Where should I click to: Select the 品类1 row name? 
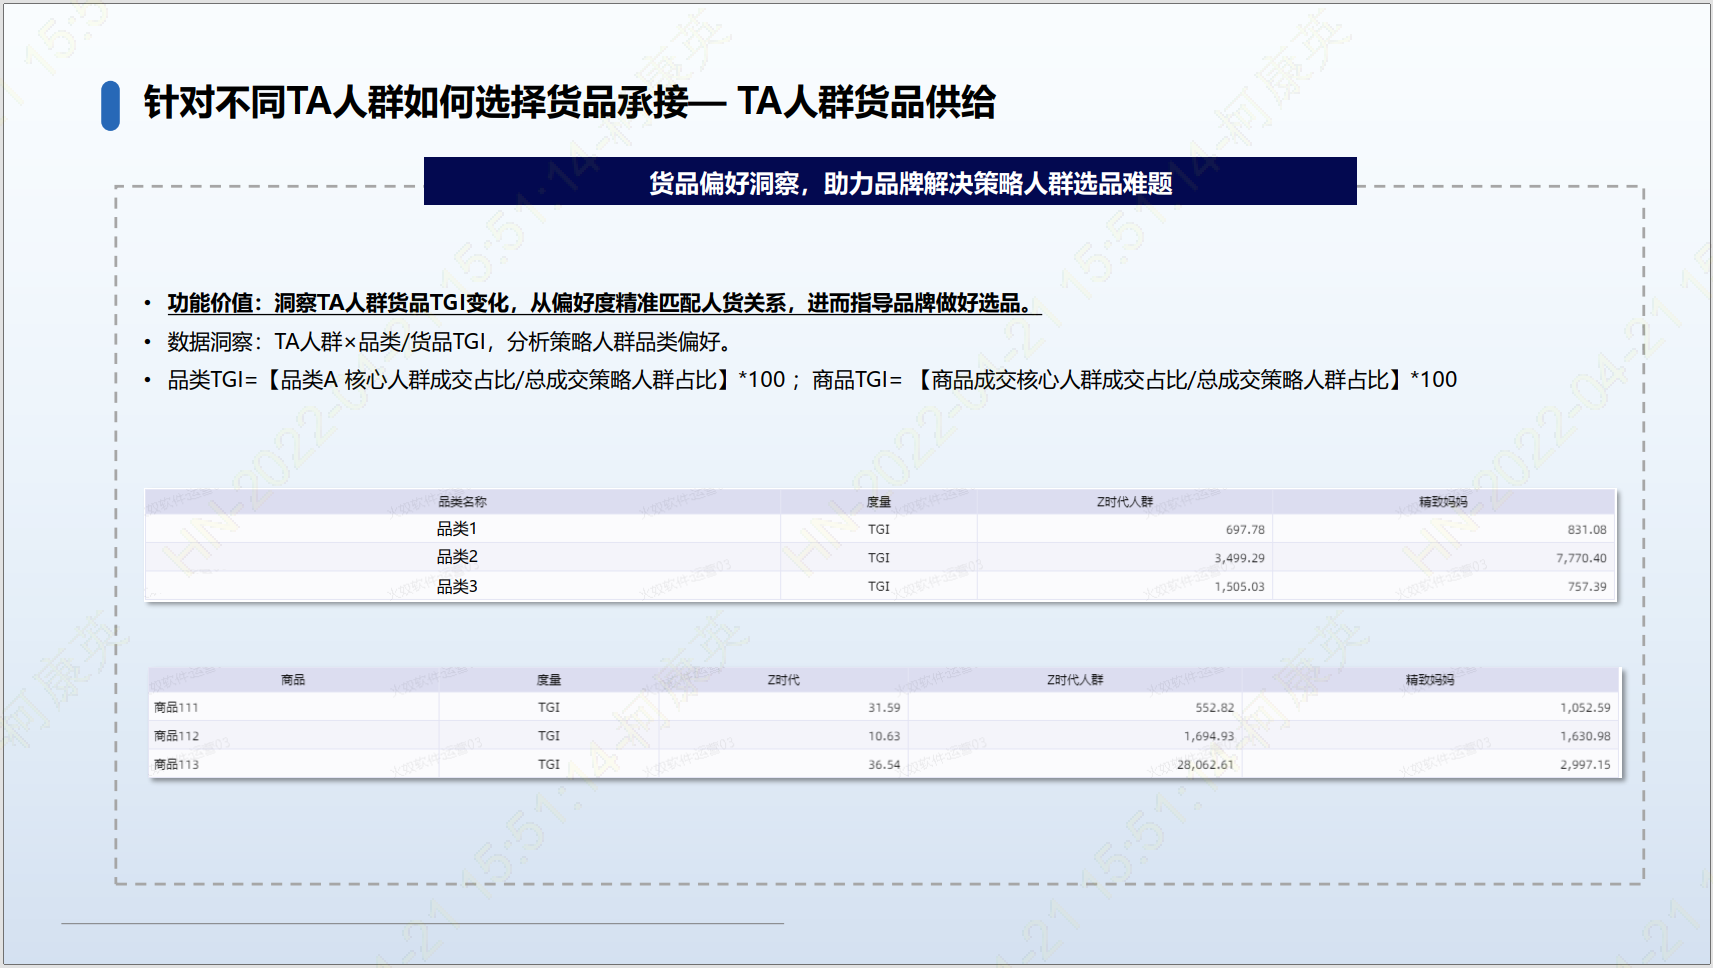point(457,529)
